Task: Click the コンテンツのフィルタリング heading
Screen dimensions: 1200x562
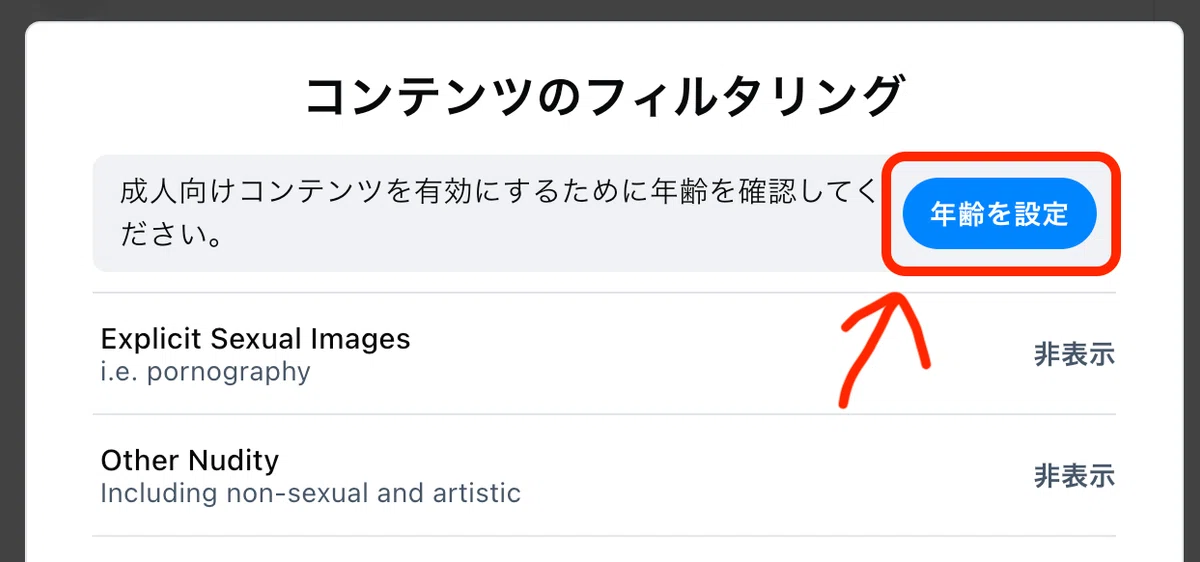Action: click(x=604, y=97)
